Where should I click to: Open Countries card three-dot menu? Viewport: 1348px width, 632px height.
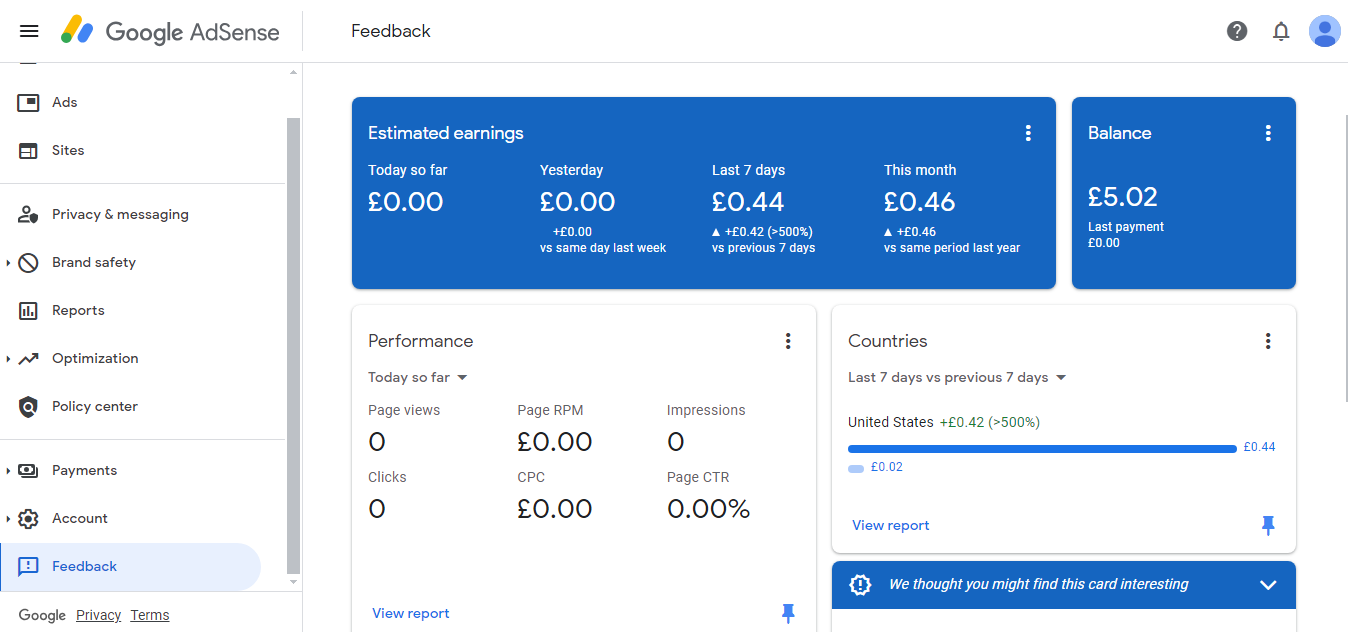[x=1268, y=341]
